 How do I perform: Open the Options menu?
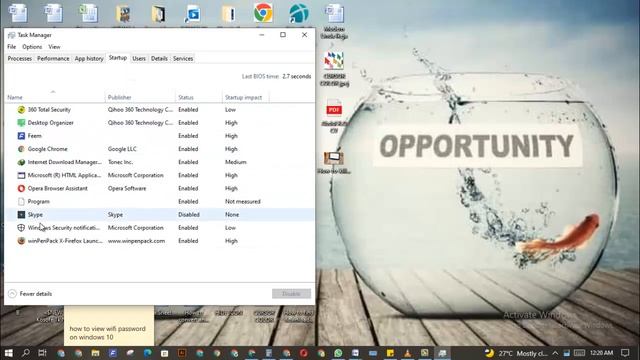tap(32, 47)
